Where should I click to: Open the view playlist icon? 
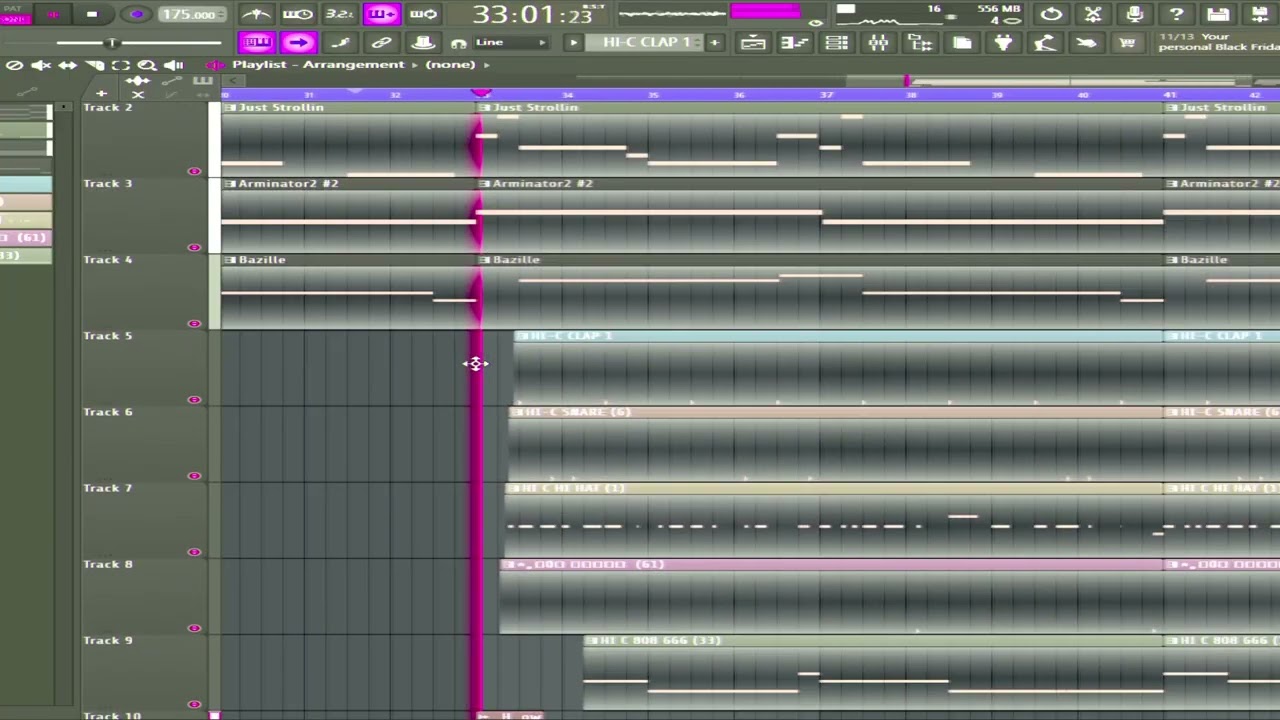coord(753,42)
